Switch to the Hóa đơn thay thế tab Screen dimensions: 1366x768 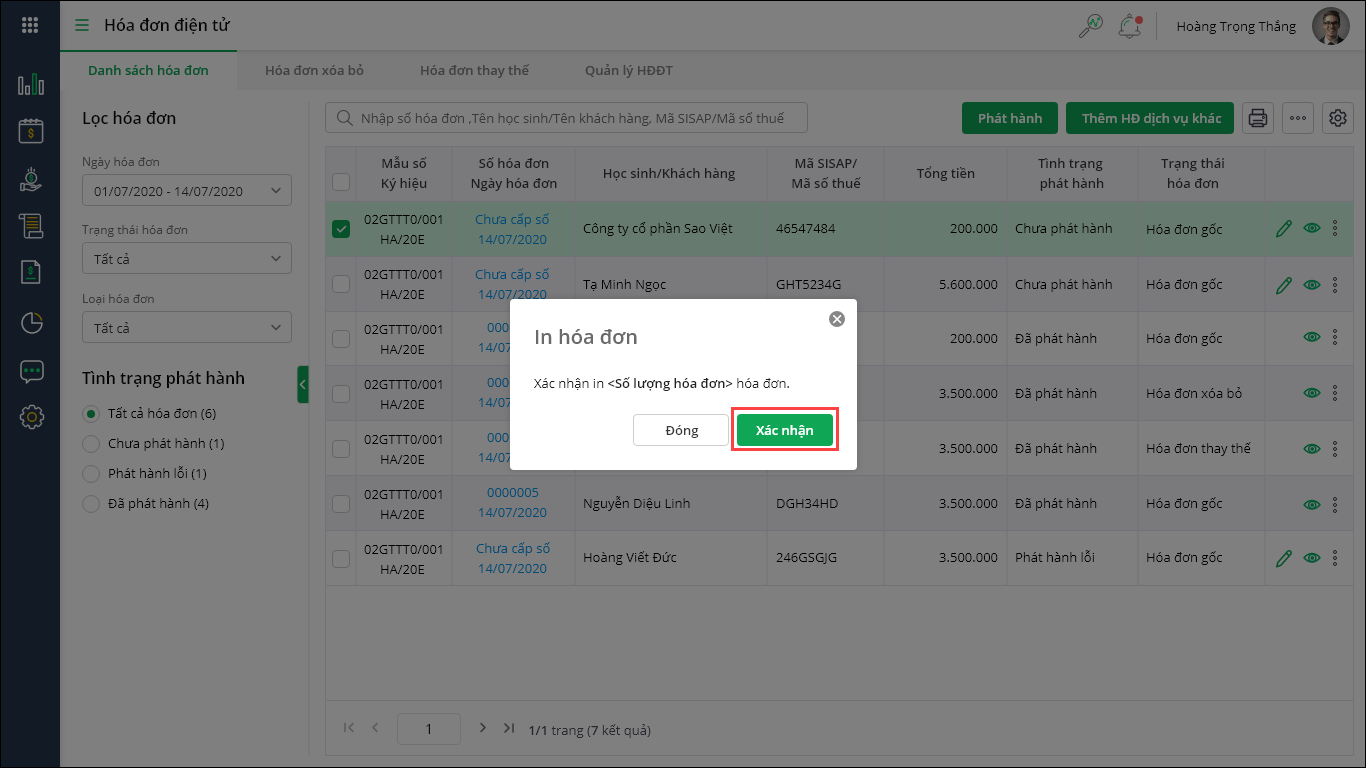tap(474, 70)
